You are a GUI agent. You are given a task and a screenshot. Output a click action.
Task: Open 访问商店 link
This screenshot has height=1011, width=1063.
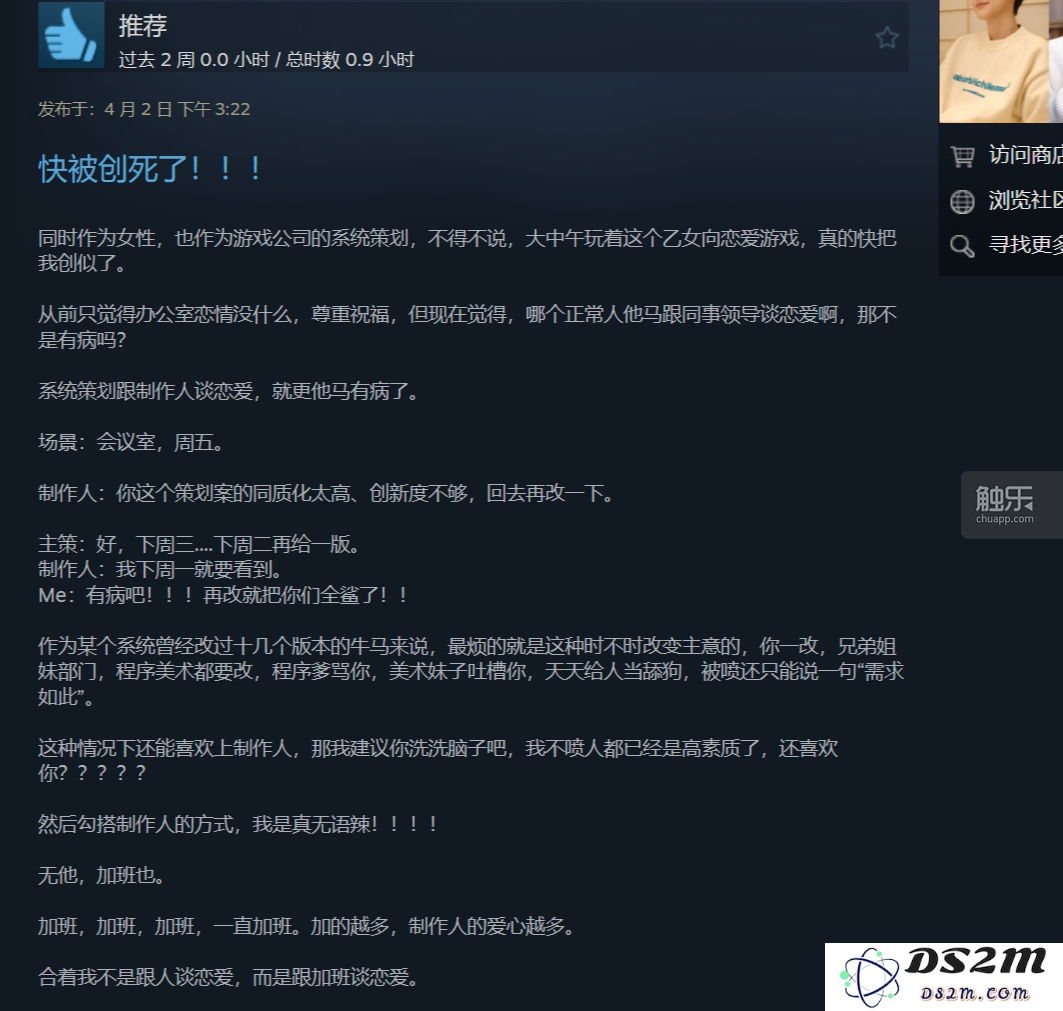pos(1025,155)
